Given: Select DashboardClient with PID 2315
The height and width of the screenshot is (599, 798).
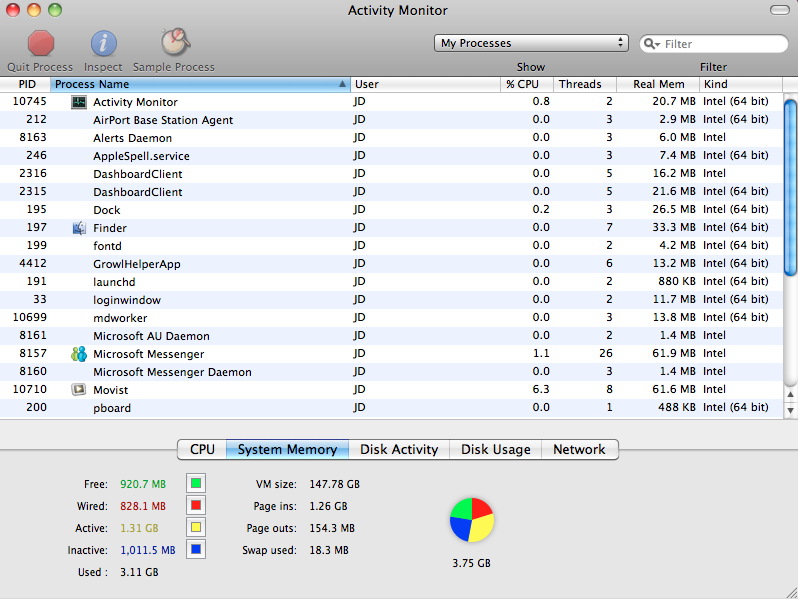Looking at the screenshot, I should (391, 192).
